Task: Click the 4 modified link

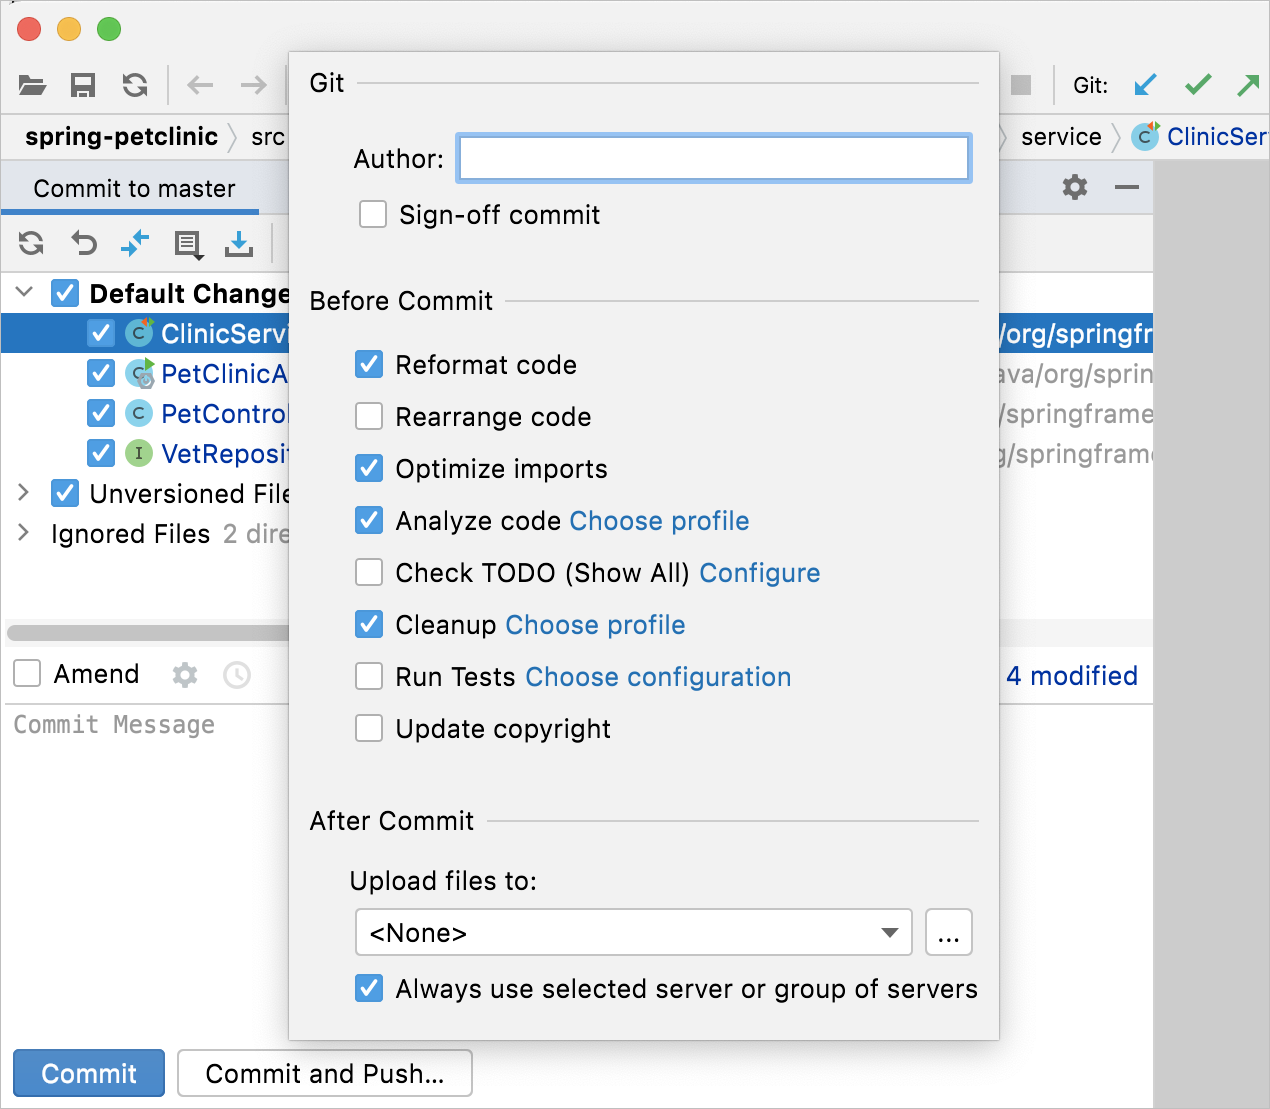Action: tap(1072, 676)
